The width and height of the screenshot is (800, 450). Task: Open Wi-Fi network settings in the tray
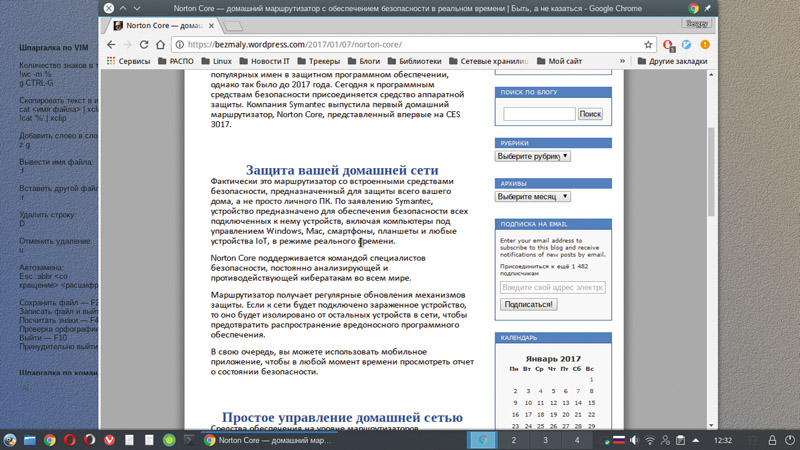(x=649, y=440)
